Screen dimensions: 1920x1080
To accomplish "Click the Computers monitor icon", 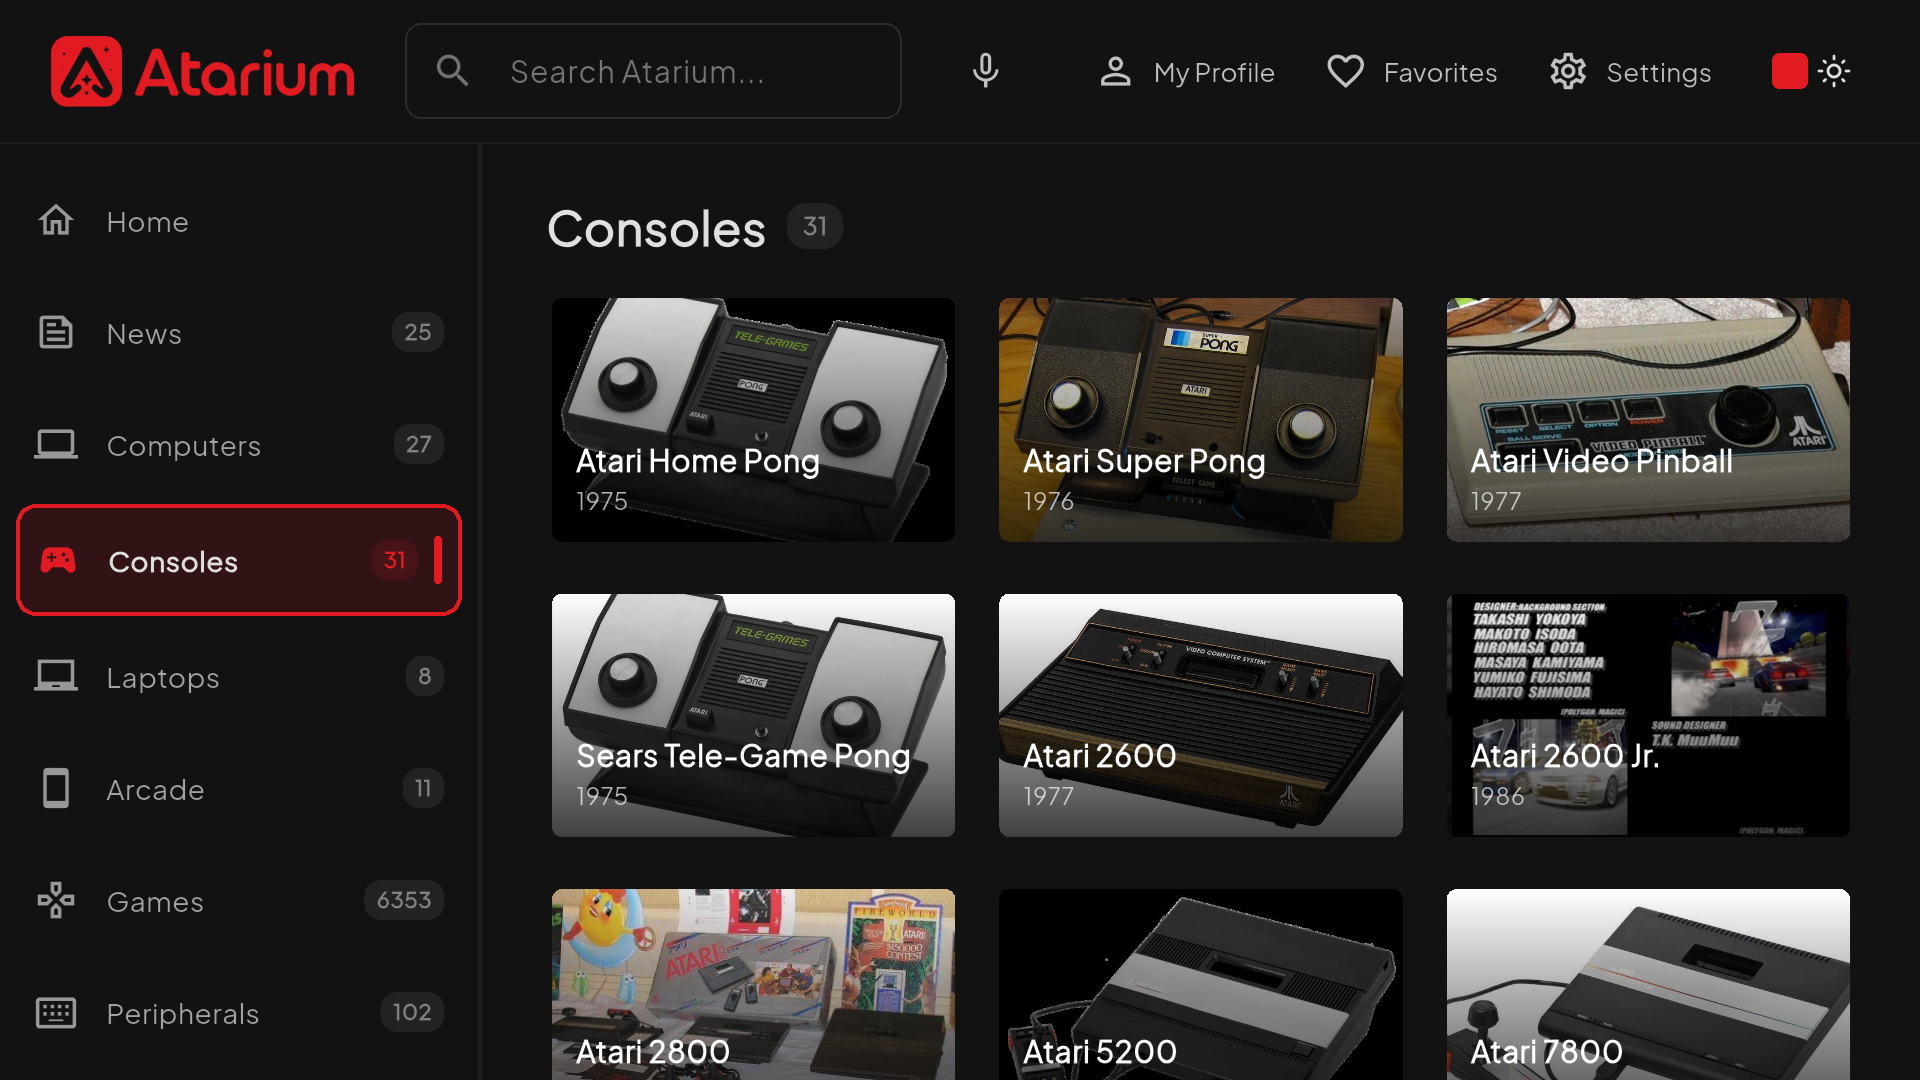I will (56, 445).
